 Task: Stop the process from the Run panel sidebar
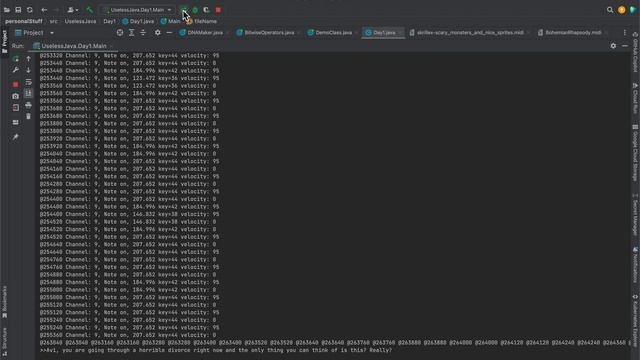click(x=16, y=84)
